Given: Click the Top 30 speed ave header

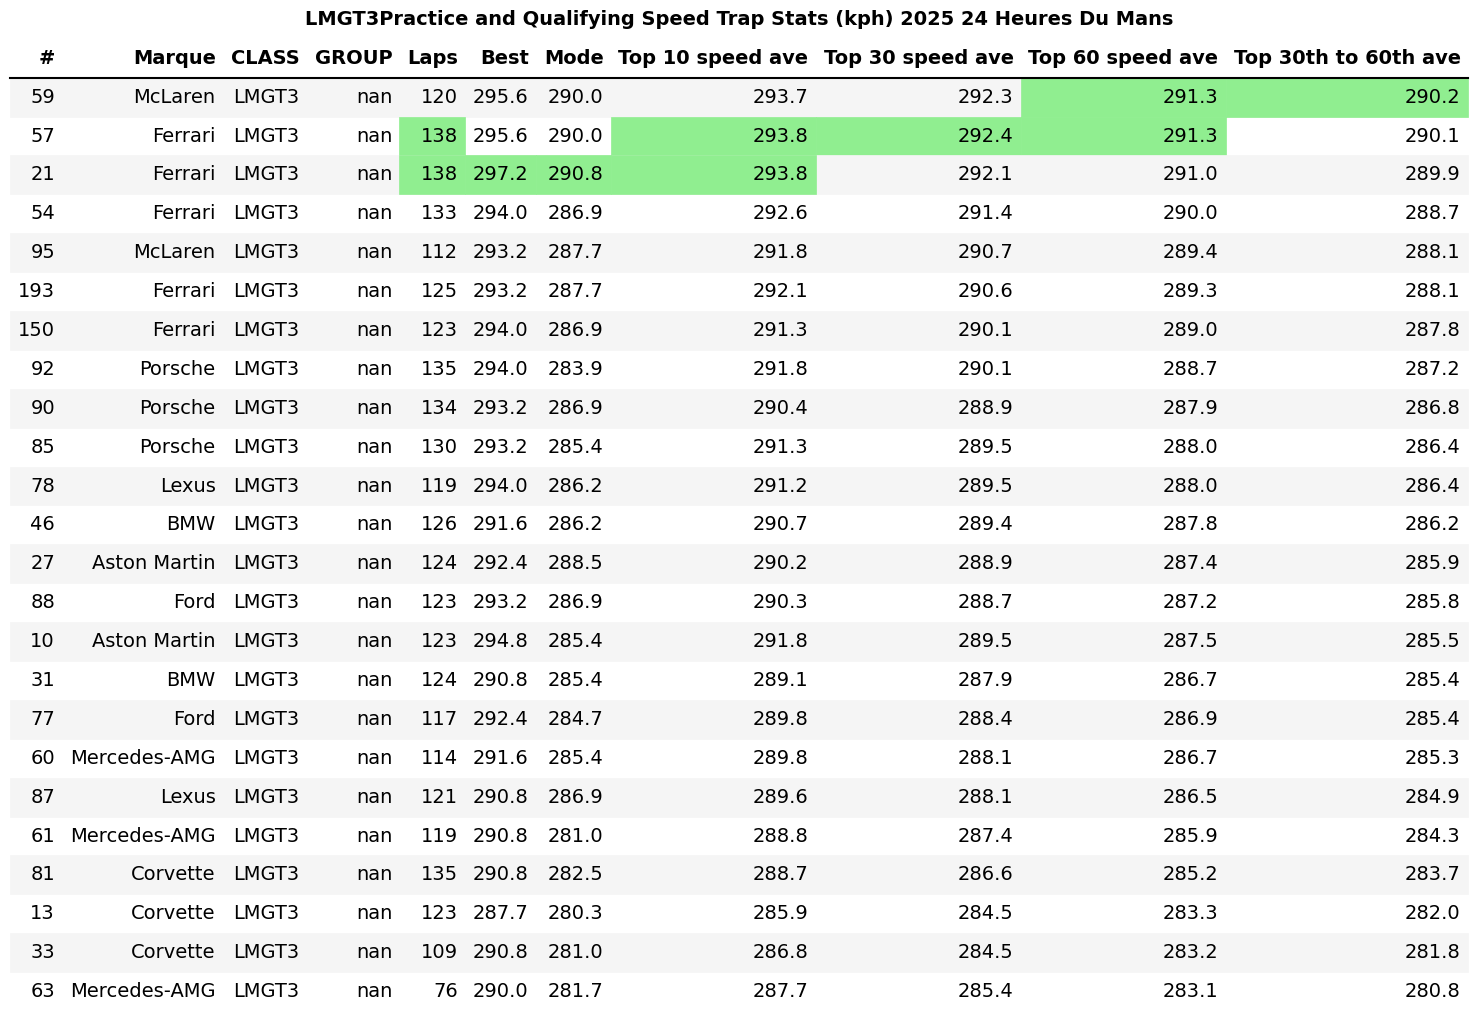Looking at the screenshot, I should pos(916,57).
